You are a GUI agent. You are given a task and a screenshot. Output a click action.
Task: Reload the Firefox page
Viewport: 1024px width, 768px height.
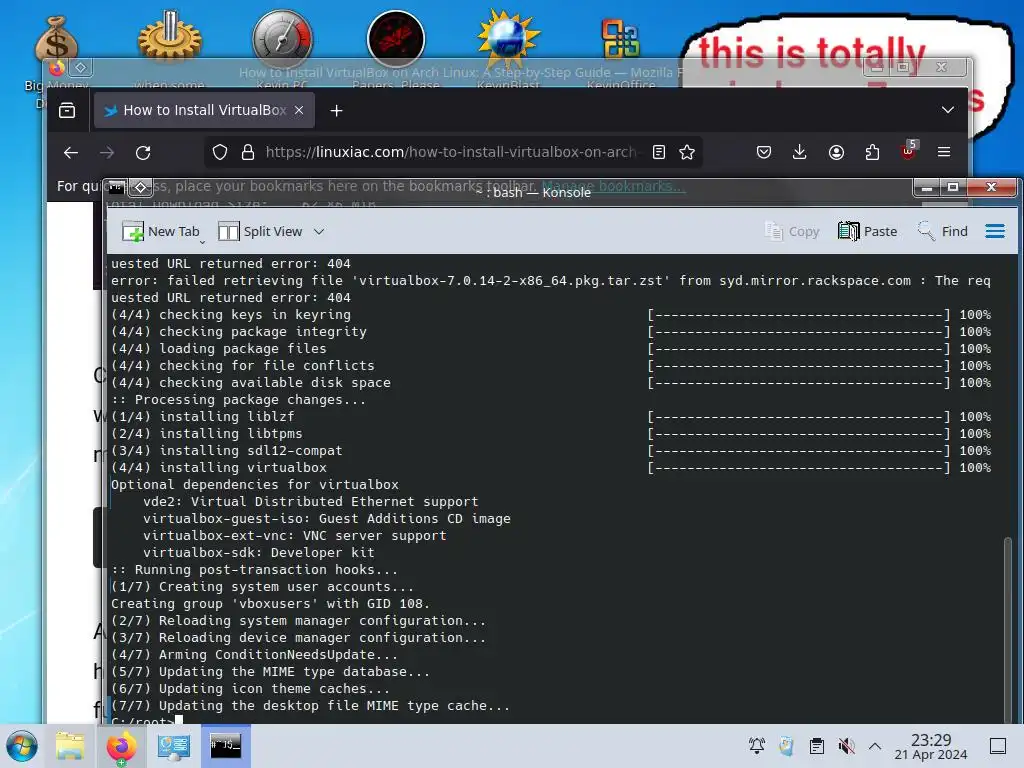143,152
